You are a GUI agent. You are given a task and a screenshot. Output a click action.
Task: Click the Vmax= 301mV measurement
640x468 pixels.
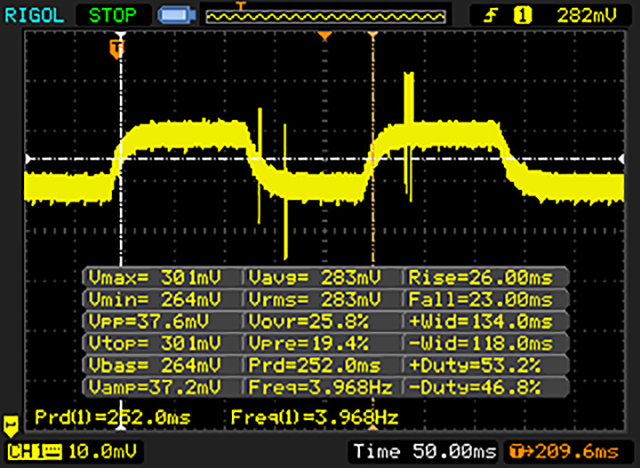click(155, 277)
